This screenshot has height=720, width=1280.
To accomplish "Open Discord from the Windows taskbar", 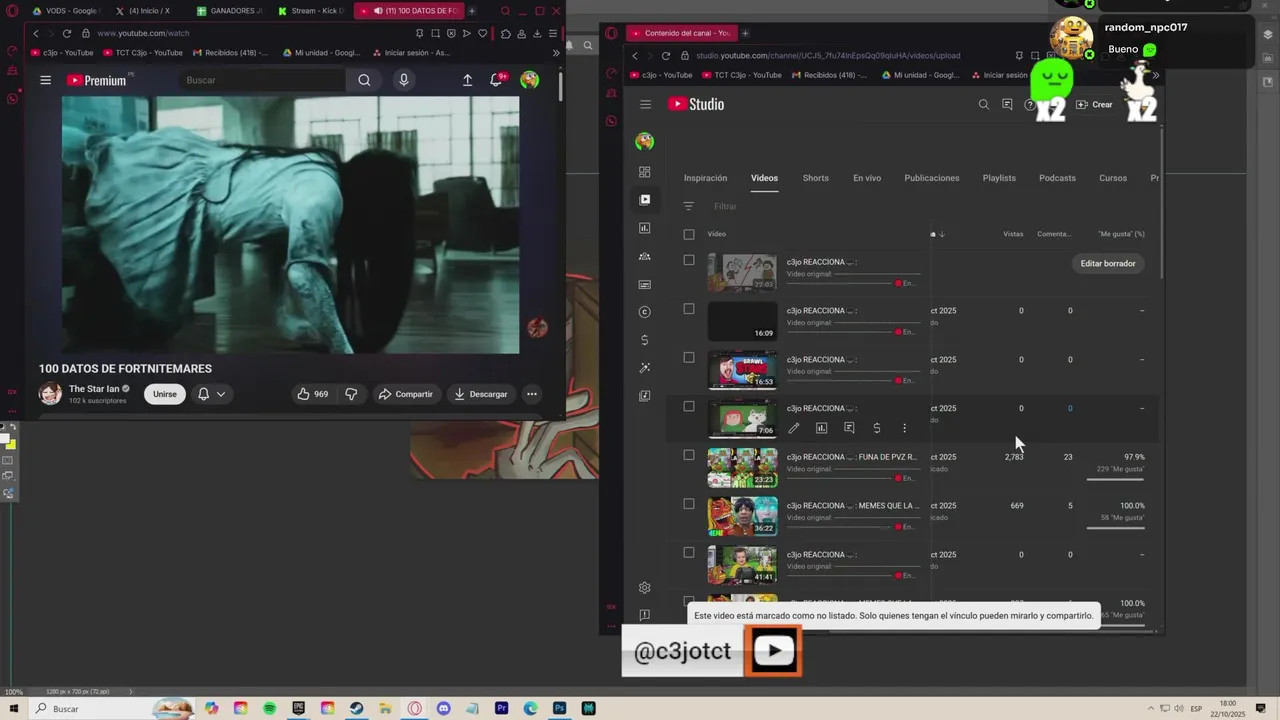I will tap(444, 708).
